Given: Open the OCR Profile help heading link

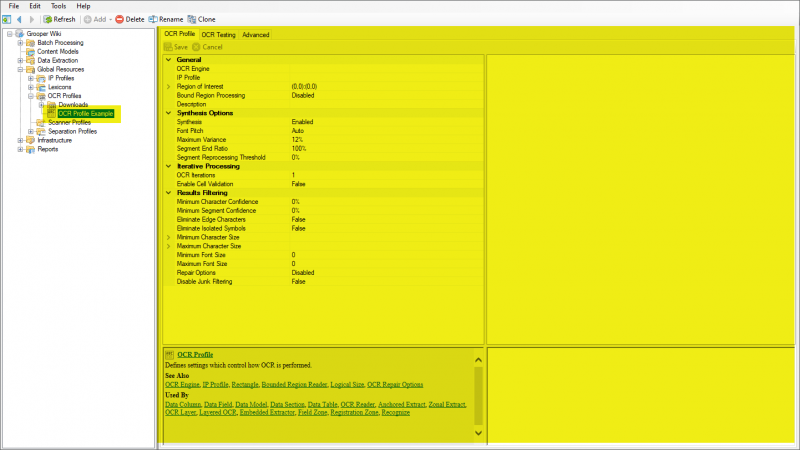Looking at the screenshot, I should [x=195, y=355].
